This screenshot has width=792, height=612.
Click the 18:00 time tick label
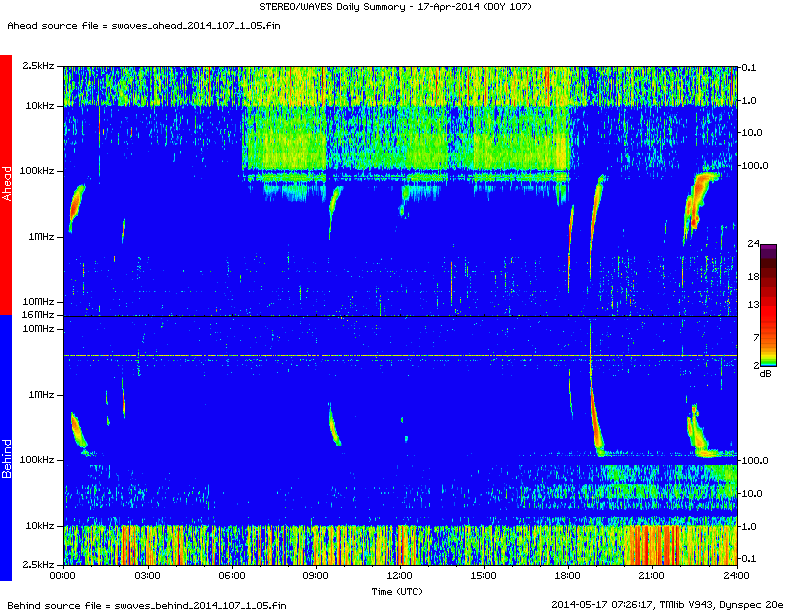pyautogui.click(x=568, y=576)
